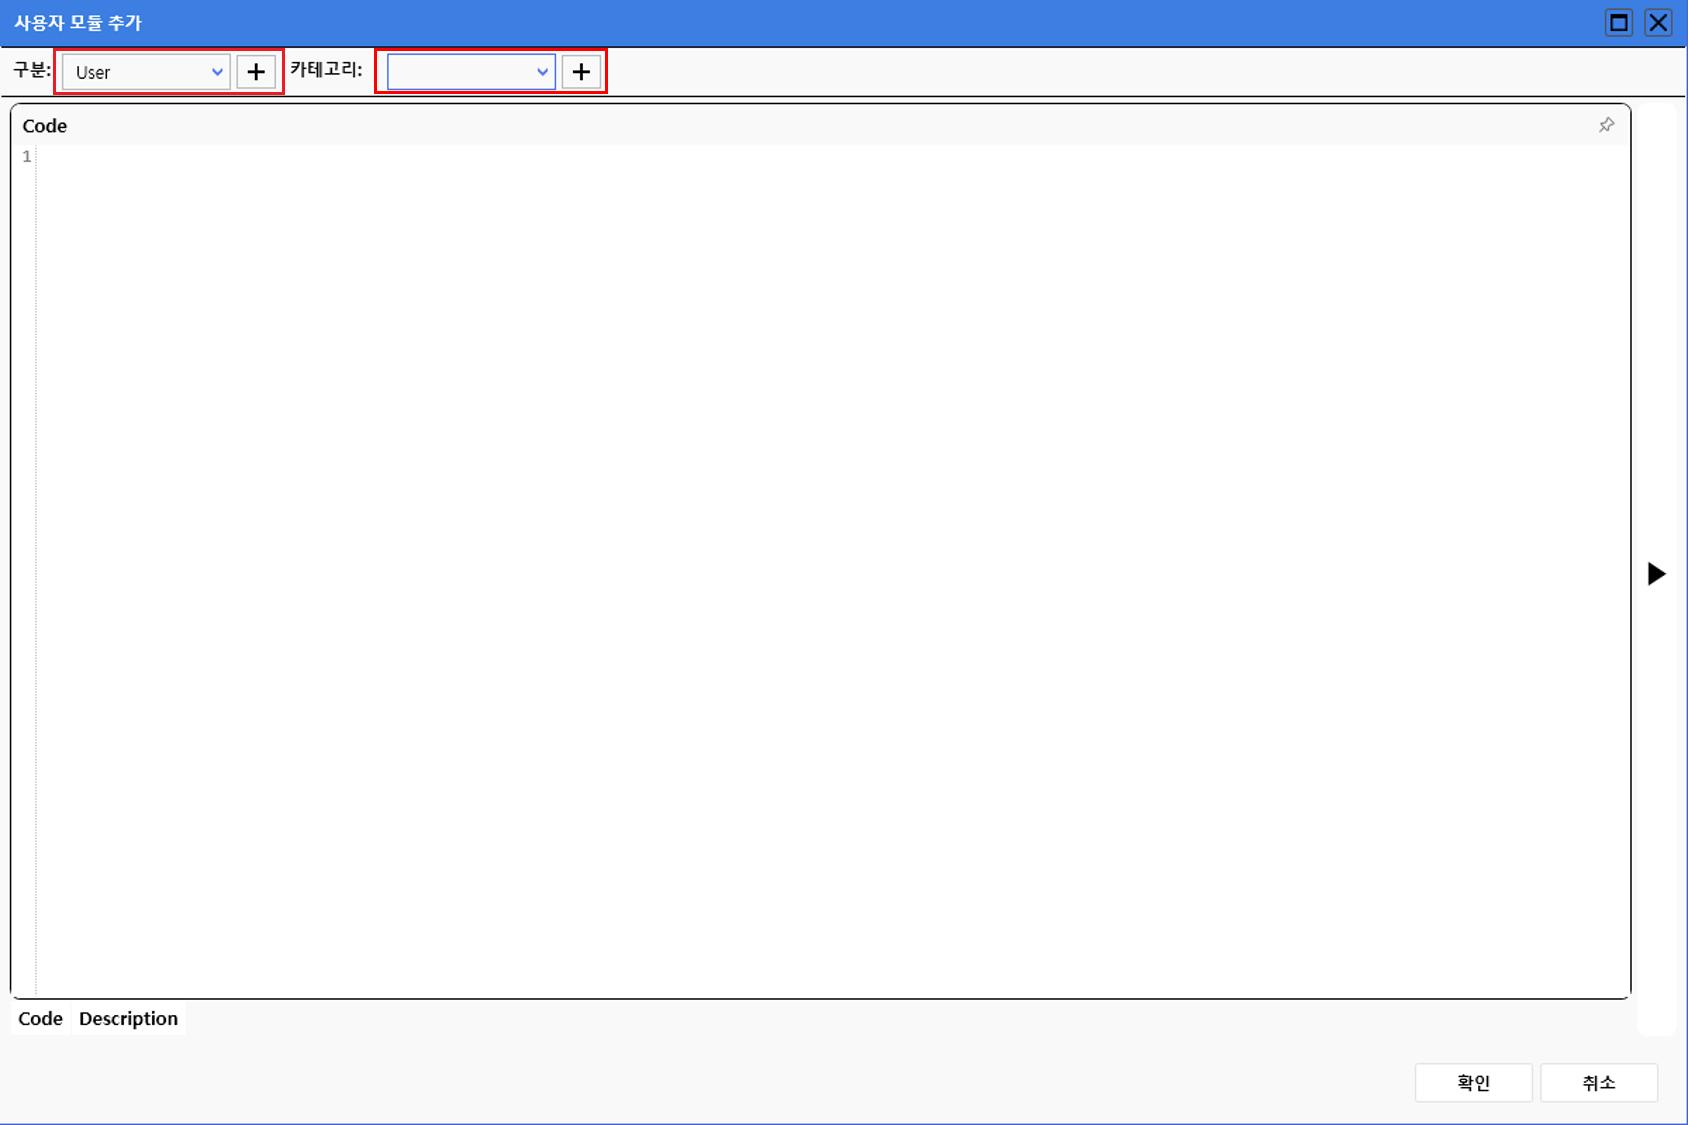The height and width of the screenshot is (1125, 1688).
Task: Click the plus button next to the 구분 dropdown
Action: 256,72
